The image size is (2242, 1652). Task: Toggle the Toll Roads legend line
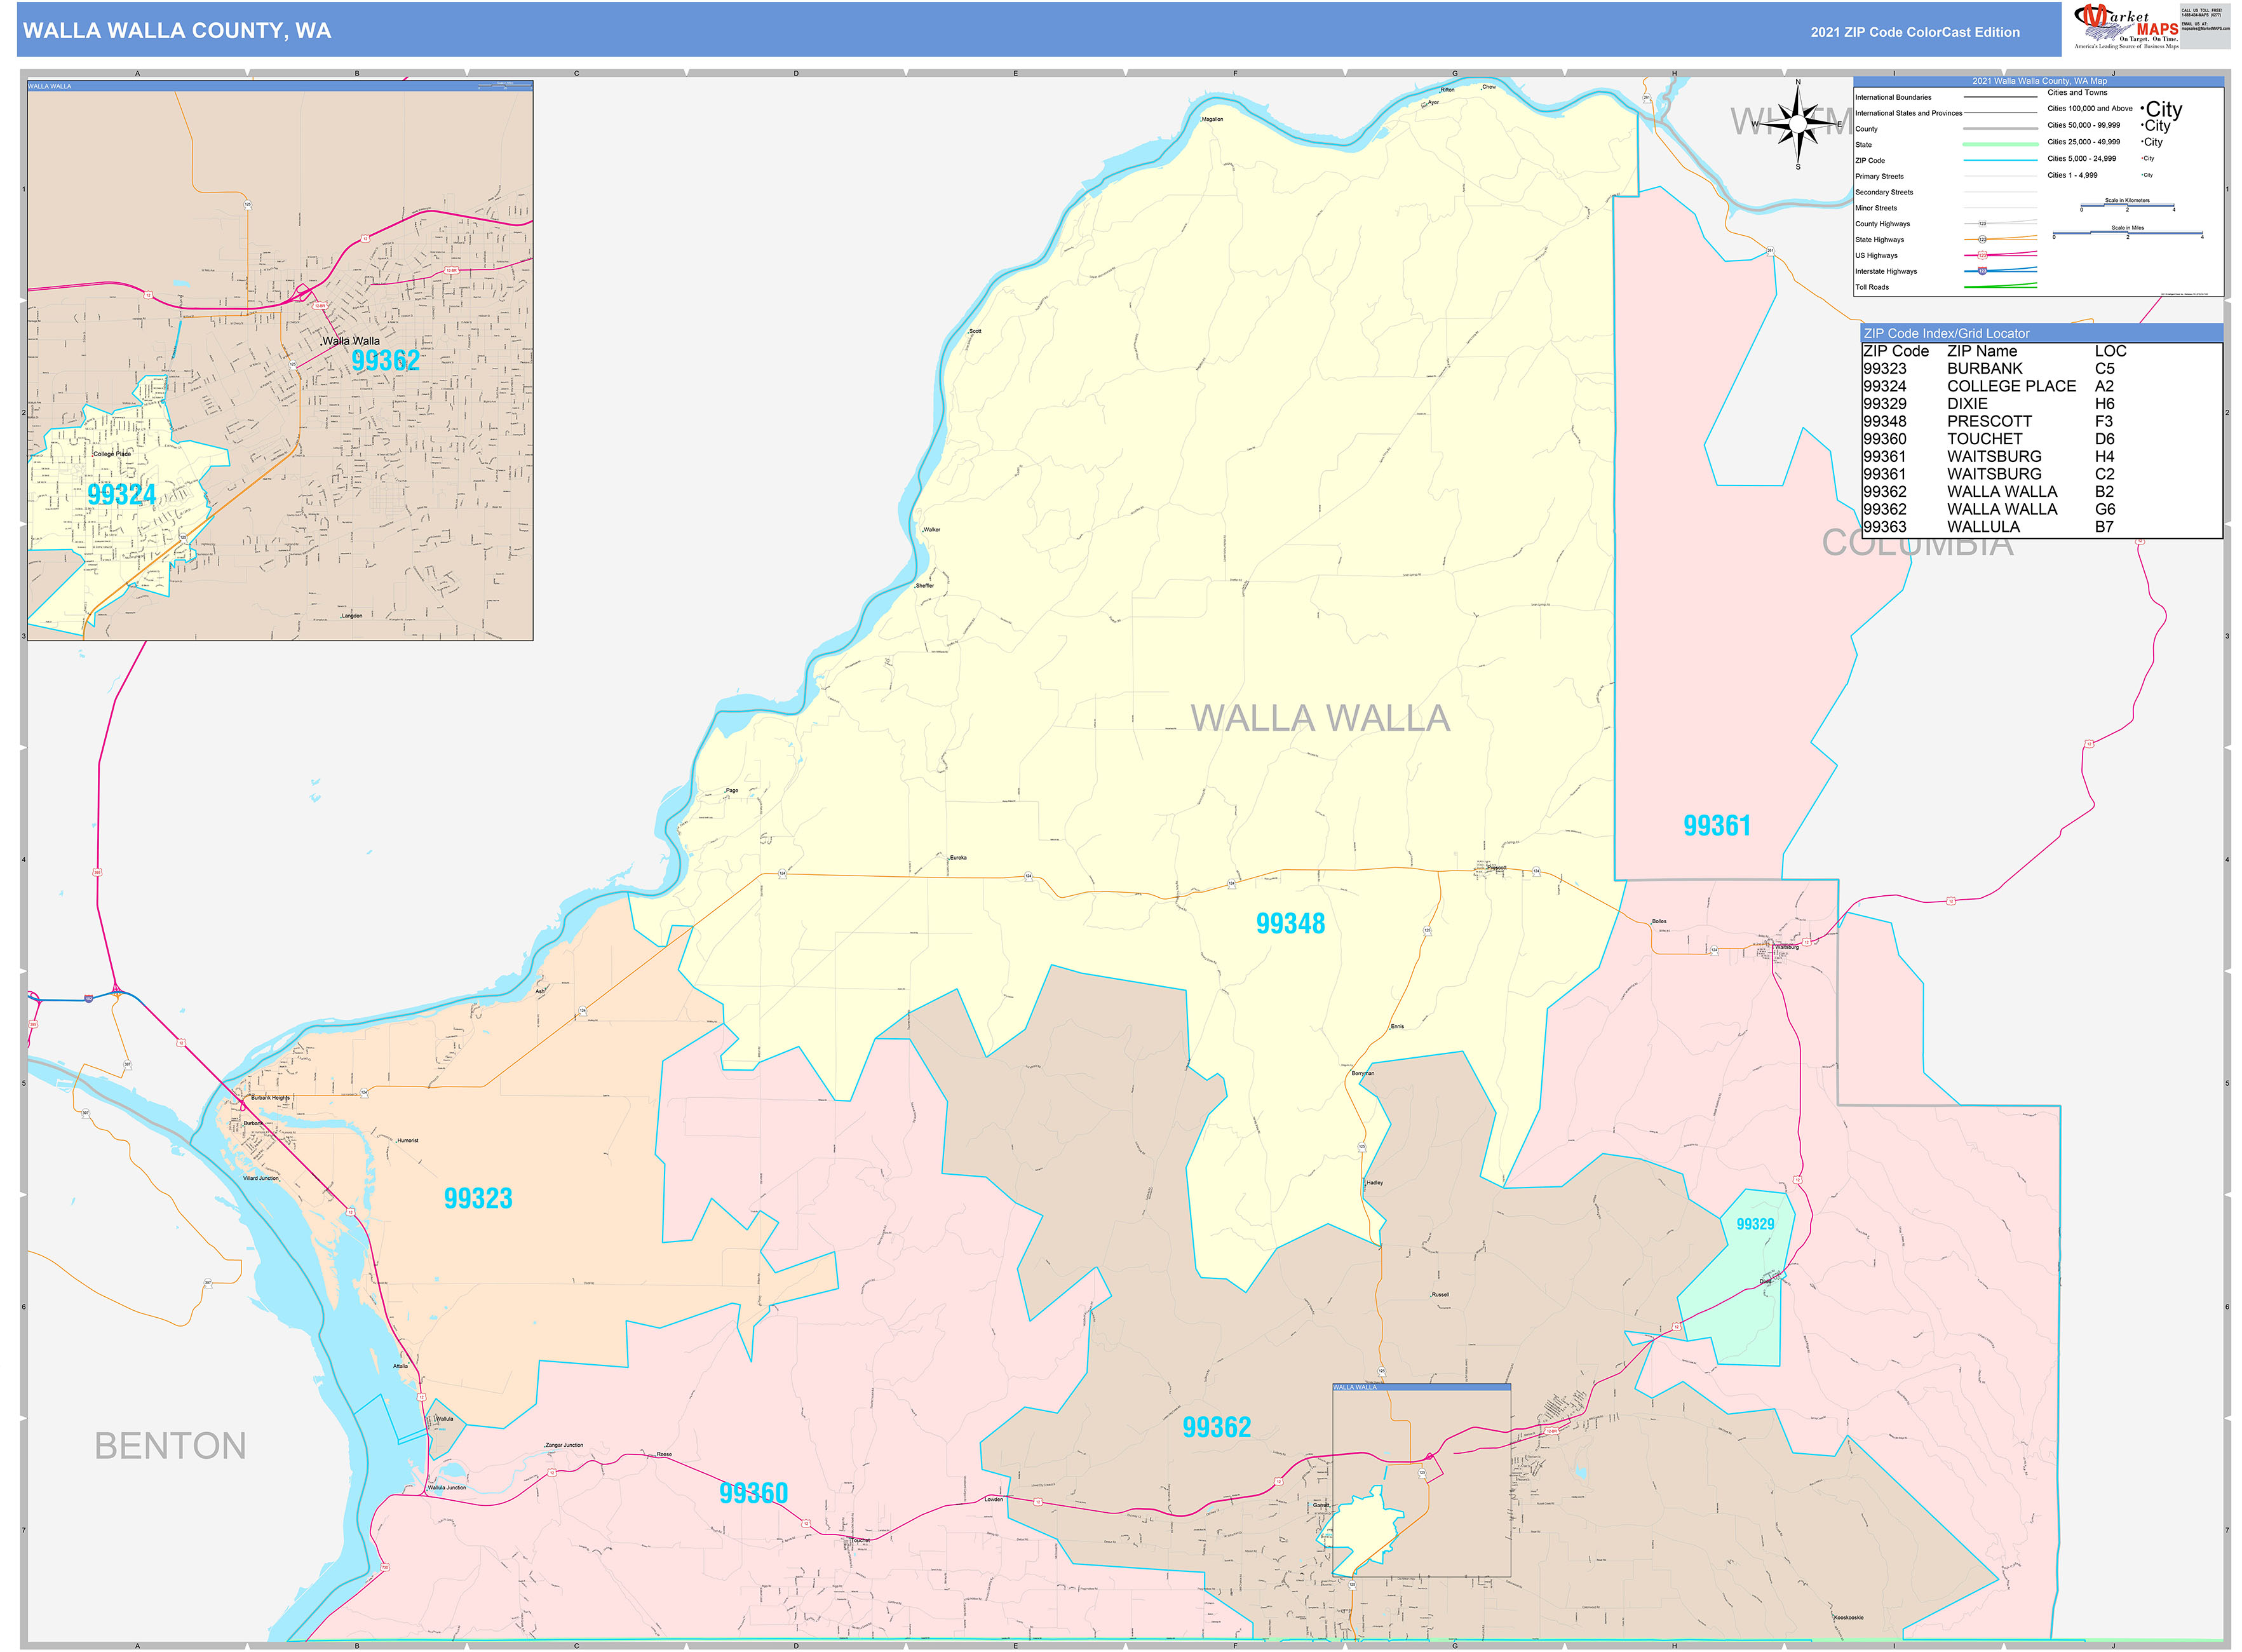2000,287
